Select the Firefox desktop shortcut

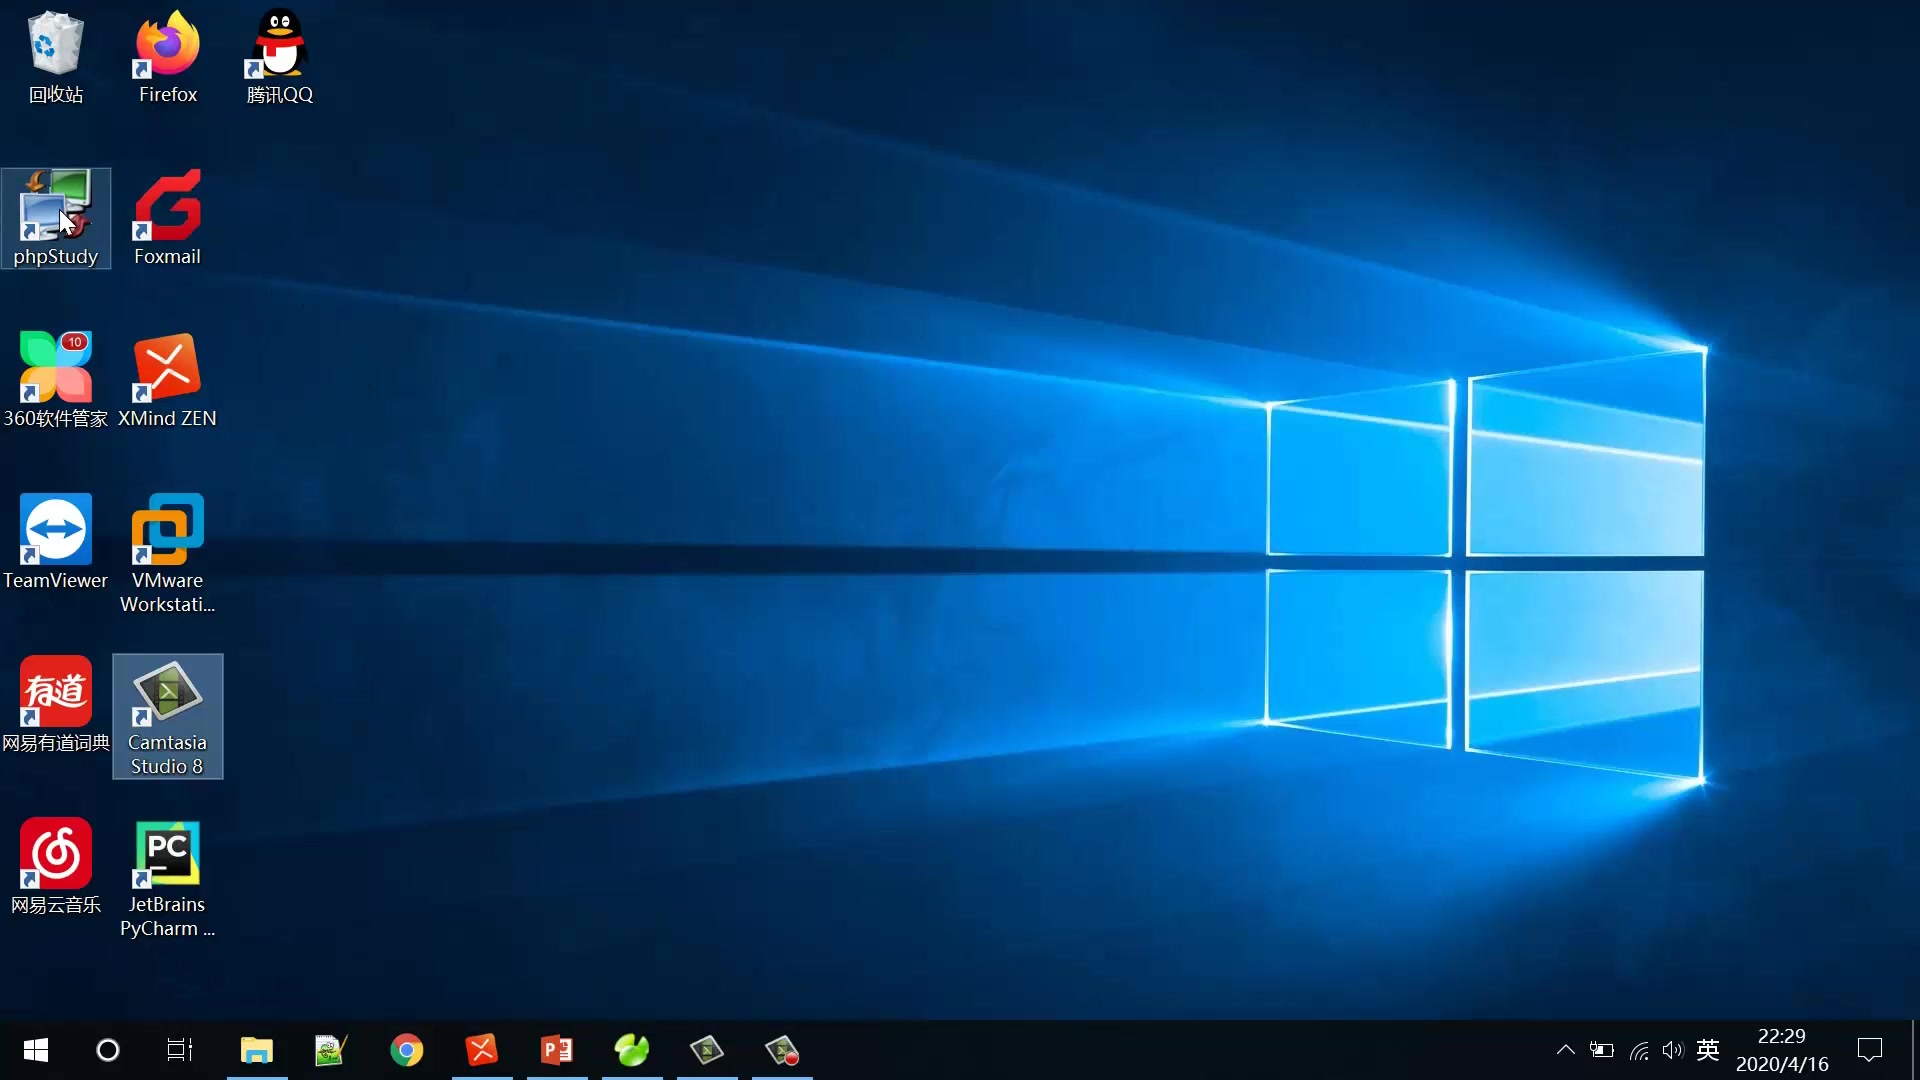pos(167,46)
